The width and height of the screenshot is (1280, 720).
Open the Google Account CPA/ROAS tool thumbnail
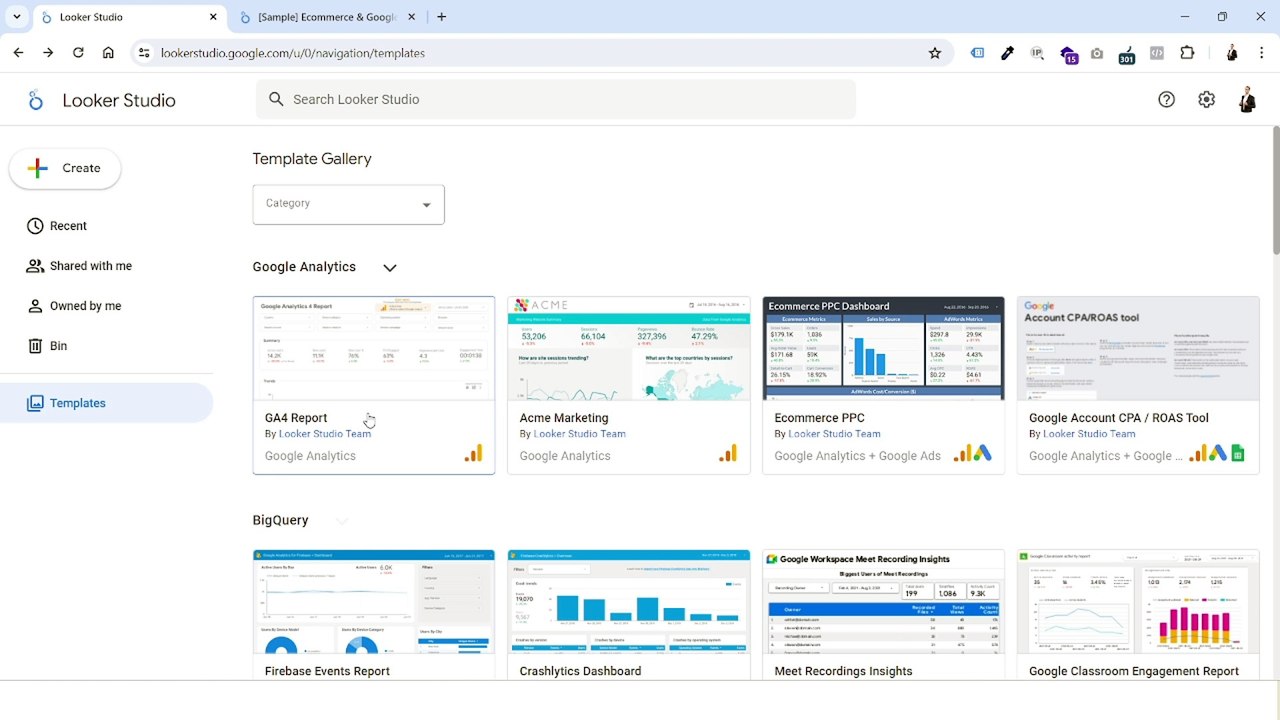1138,349
